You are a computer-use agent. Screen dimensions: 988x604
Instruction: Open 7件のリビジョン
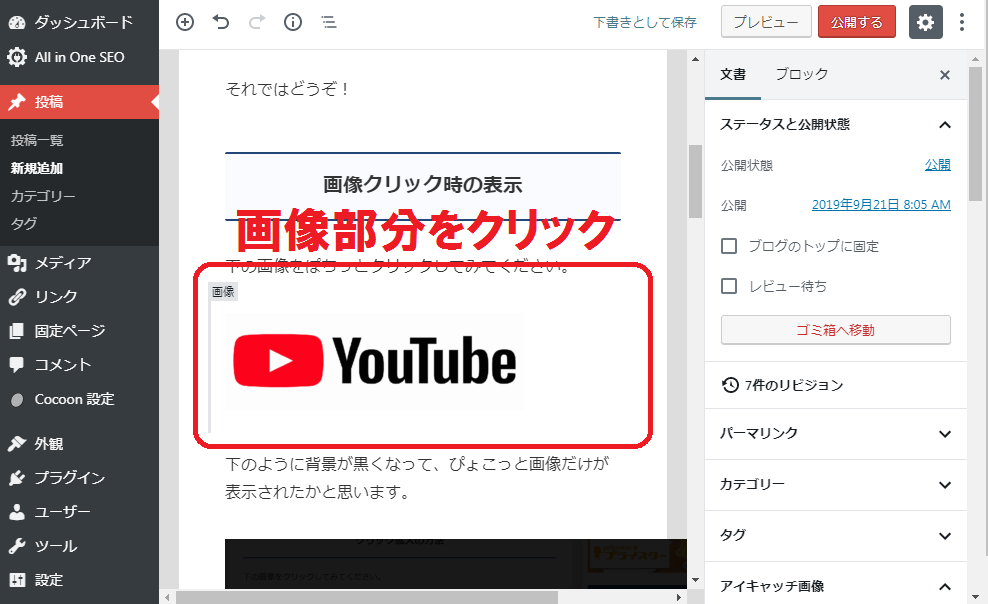click(836, 385)
